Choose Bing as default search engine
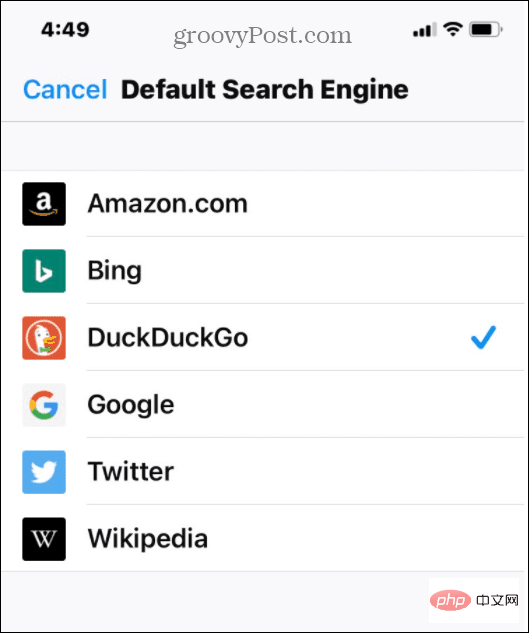This screenshot has height=633, width=529. 264,271
